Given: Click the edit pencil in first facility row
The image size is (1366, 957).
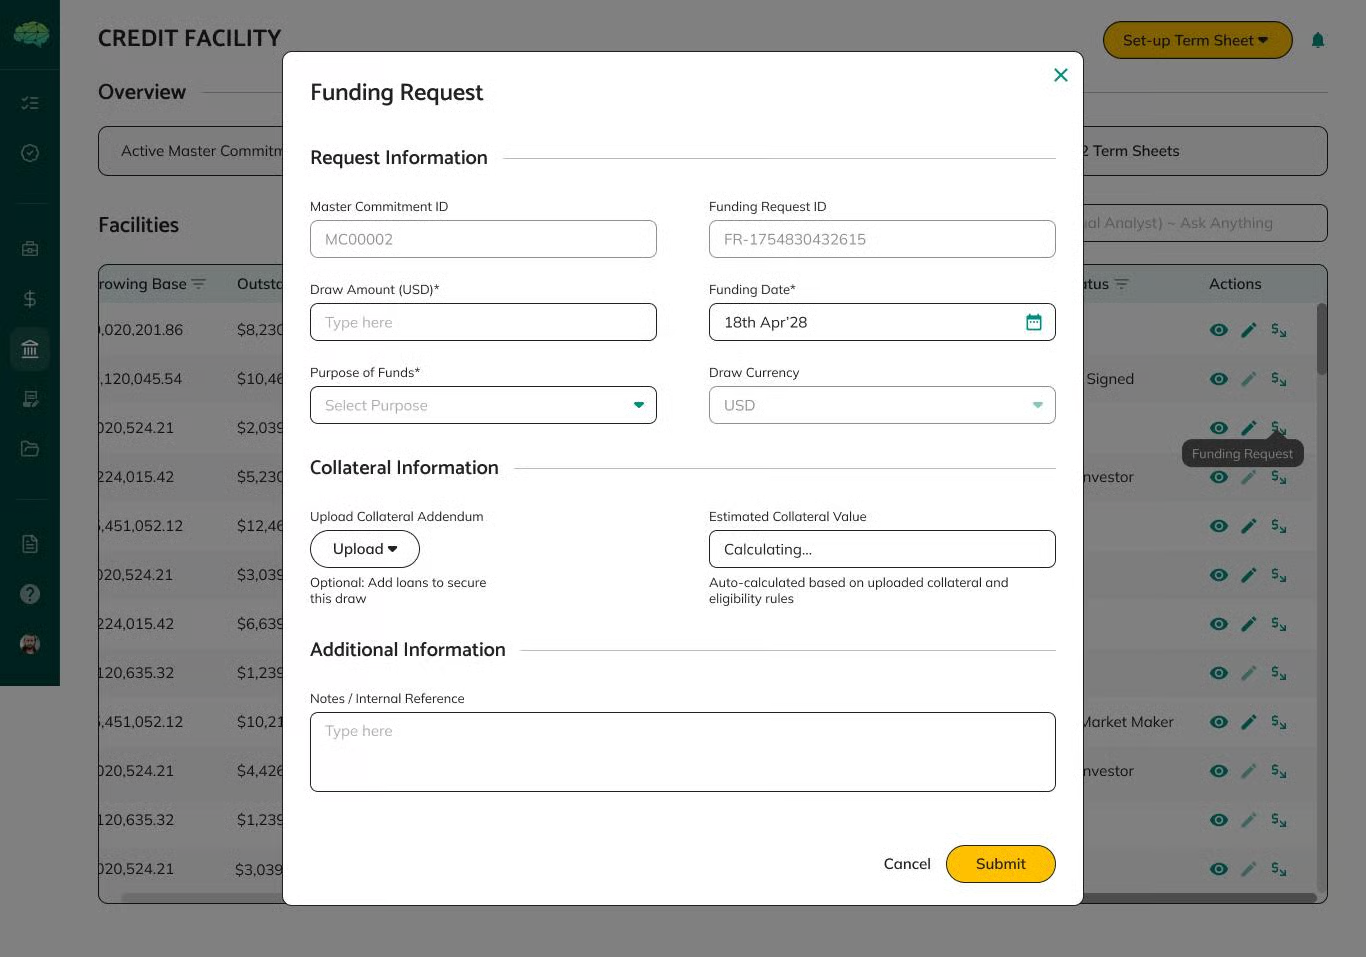Looking at the screenshot, I should [x=1248, y=330].
